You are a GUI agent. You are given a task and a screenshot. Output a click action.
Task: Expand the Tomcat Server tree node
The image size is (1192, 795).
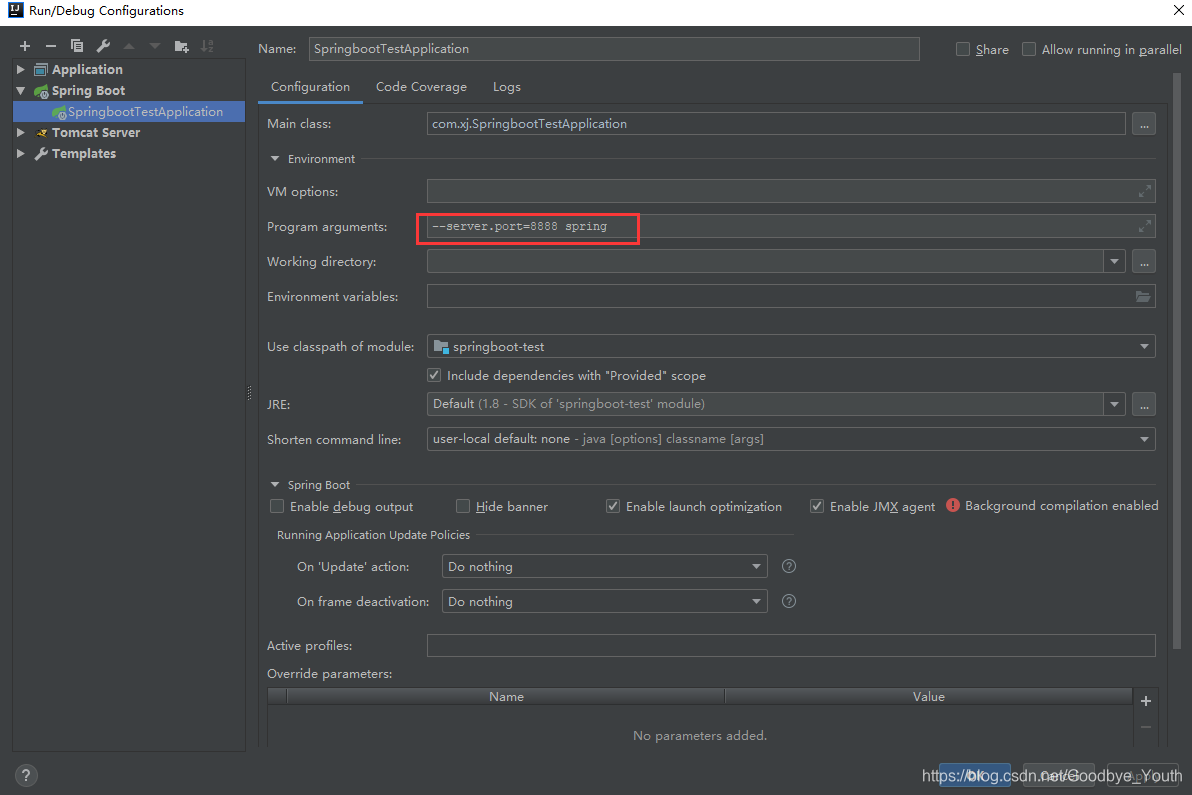coord(21,132)
